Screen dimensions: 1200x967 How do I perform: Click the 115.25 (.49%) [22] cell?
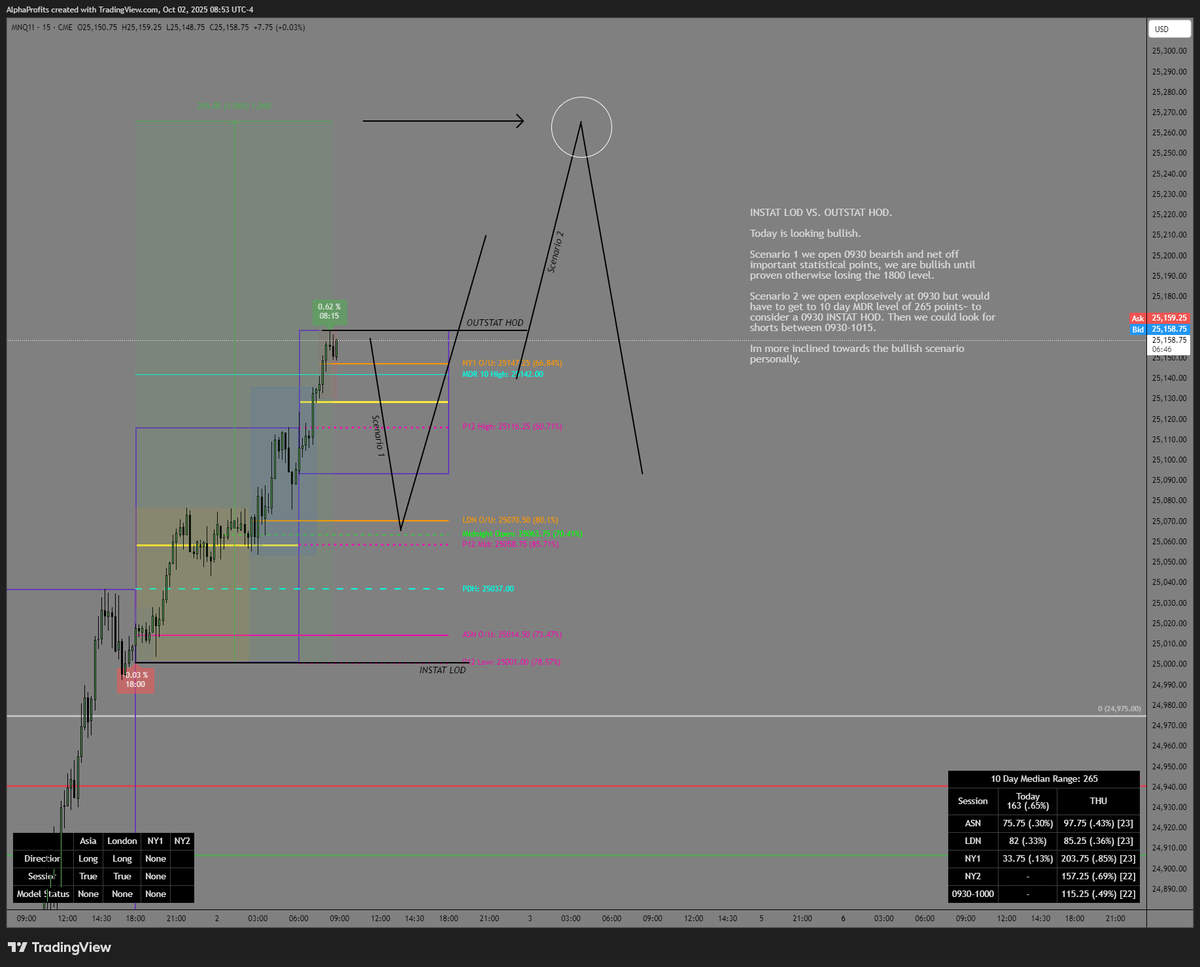pos(1097,893)
